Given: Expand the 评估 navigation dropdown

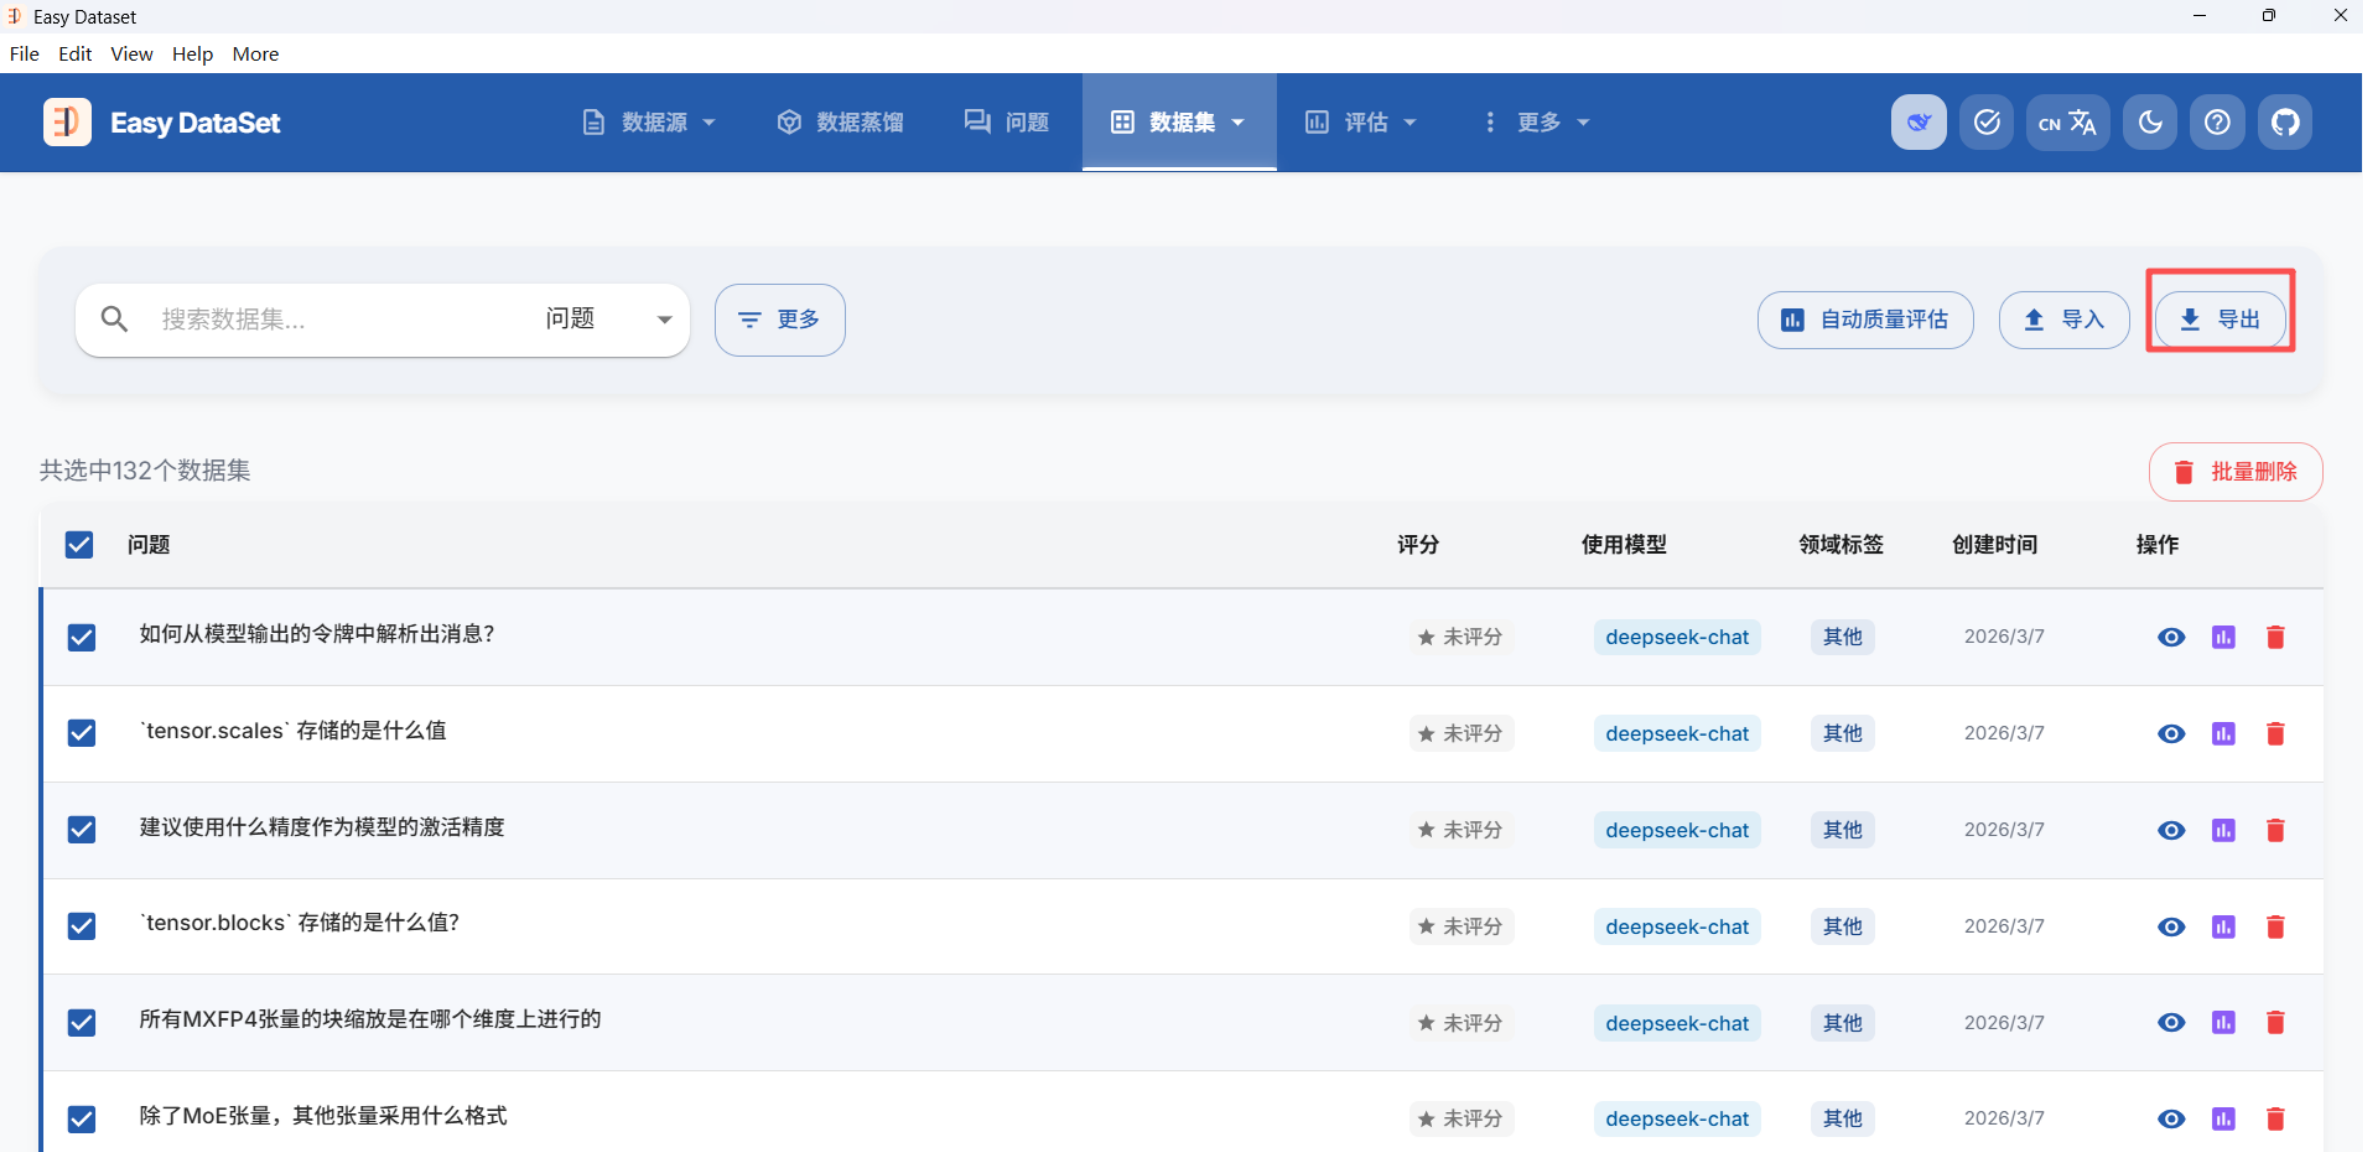Looking at the screenshot, I should (x=1361, y=122).
